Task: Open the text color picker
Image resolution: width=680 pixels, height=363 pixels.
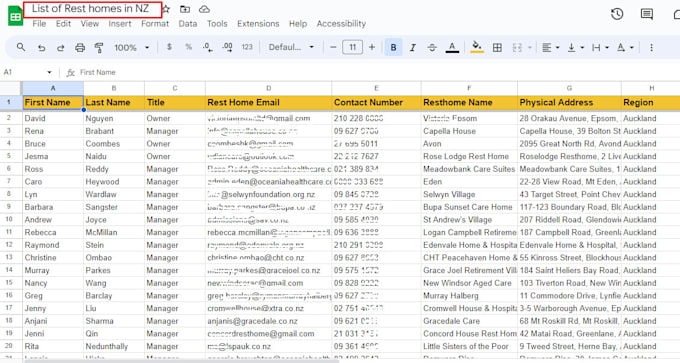Action: (x=452, y=47)
